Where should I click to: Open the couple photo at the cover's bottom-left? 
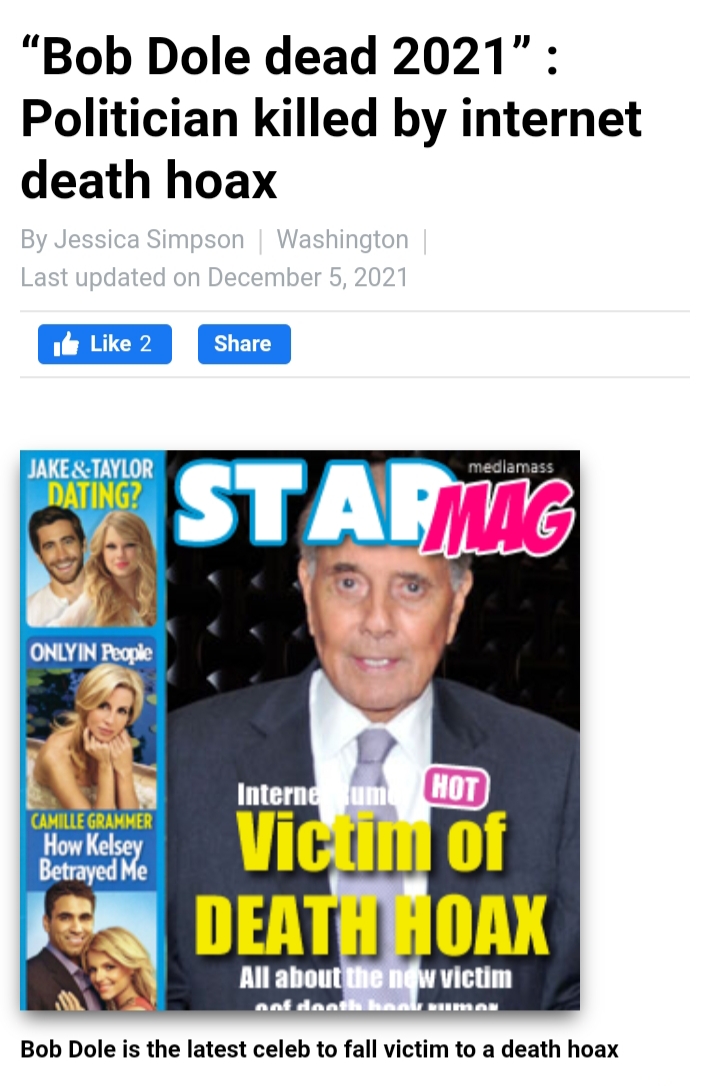tap(91, 950)
